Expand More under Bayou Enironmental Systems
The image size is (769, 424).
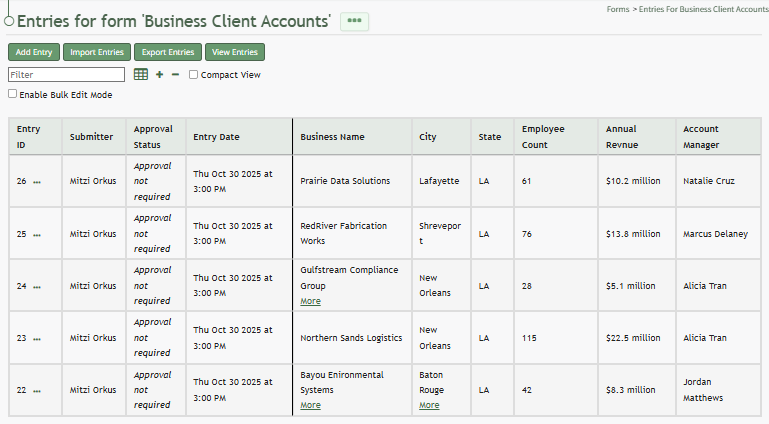(310, 405)
